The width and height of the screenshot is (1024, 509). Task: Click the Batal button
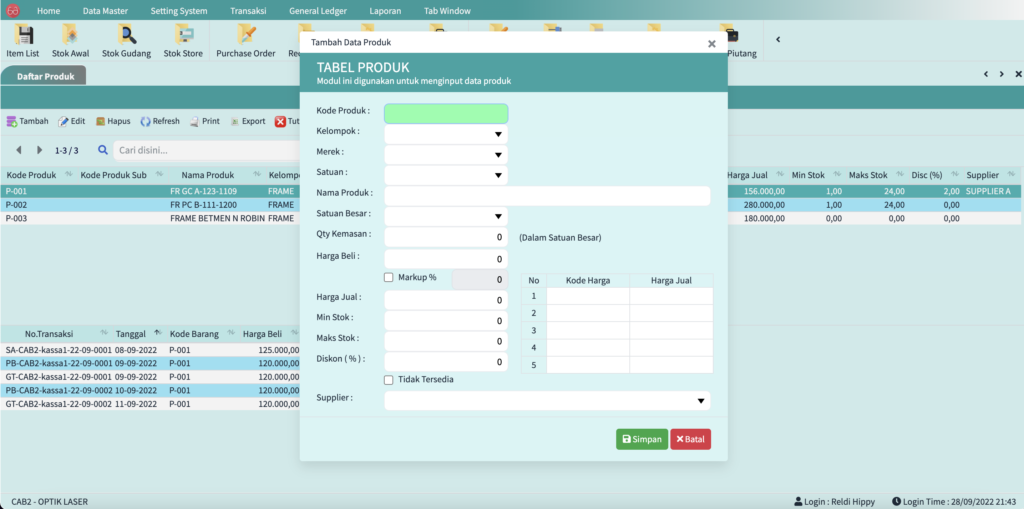tap(690, 439)
